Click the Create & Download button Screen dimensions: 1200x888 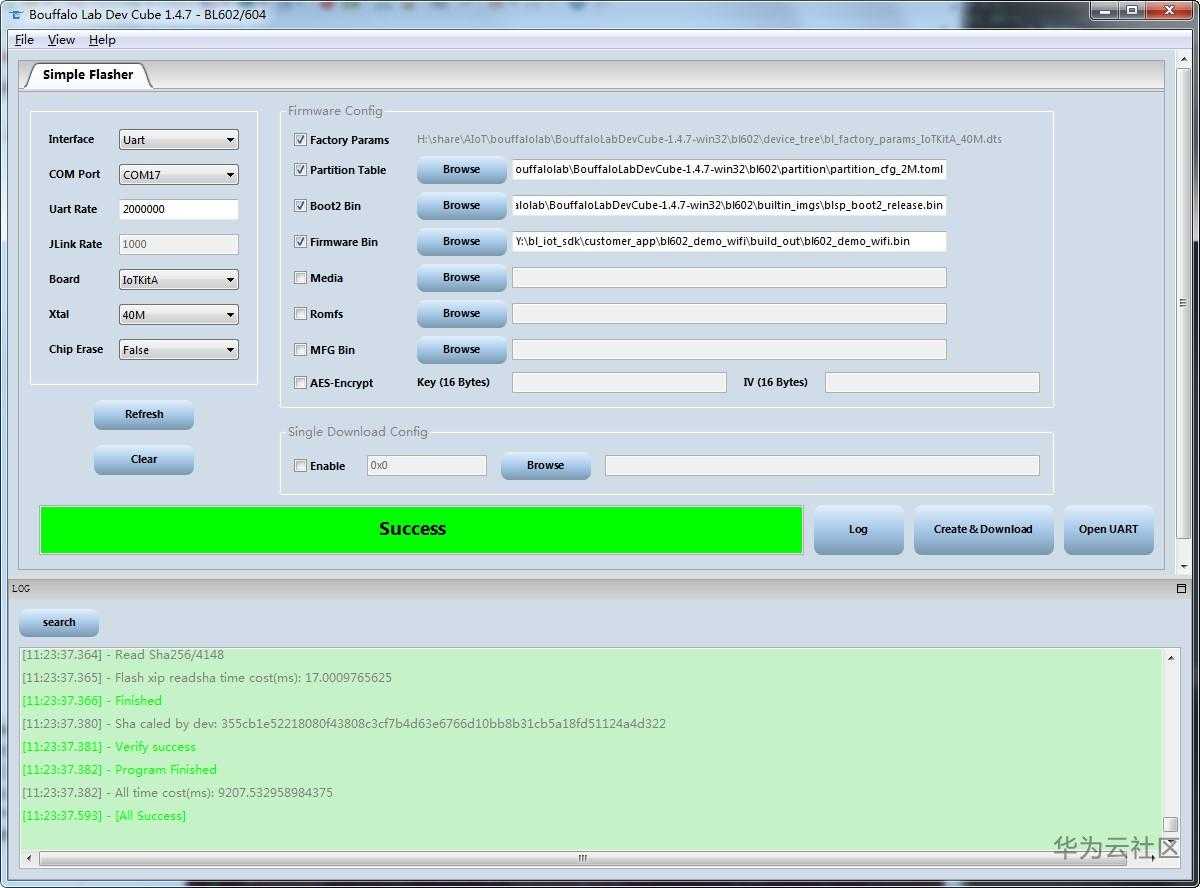pyautogui.click(x=983, y=530)
